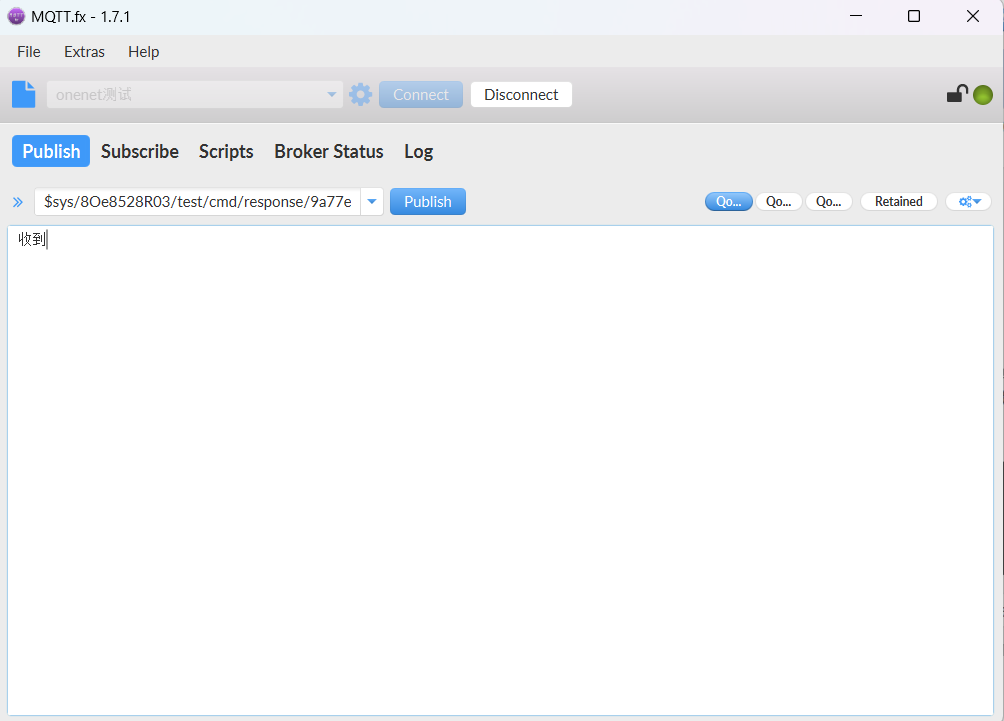This screenshot has height=721, width=1004.
Task: Switch to the Publish tab
Action: click(51, 151)
